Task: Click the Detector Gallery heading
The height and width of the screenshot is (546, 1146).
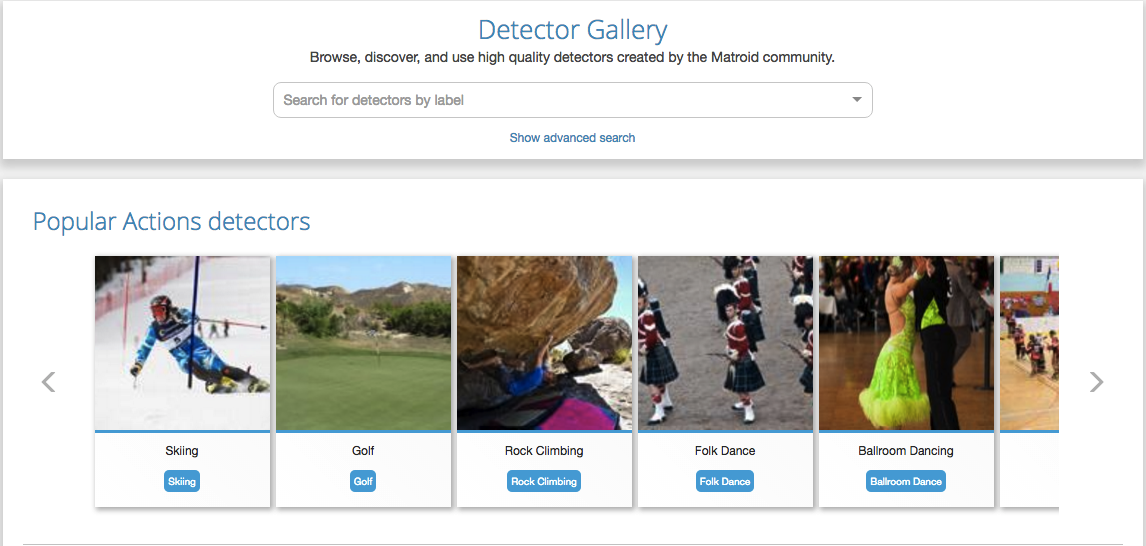Action: (x=572, y=31)
